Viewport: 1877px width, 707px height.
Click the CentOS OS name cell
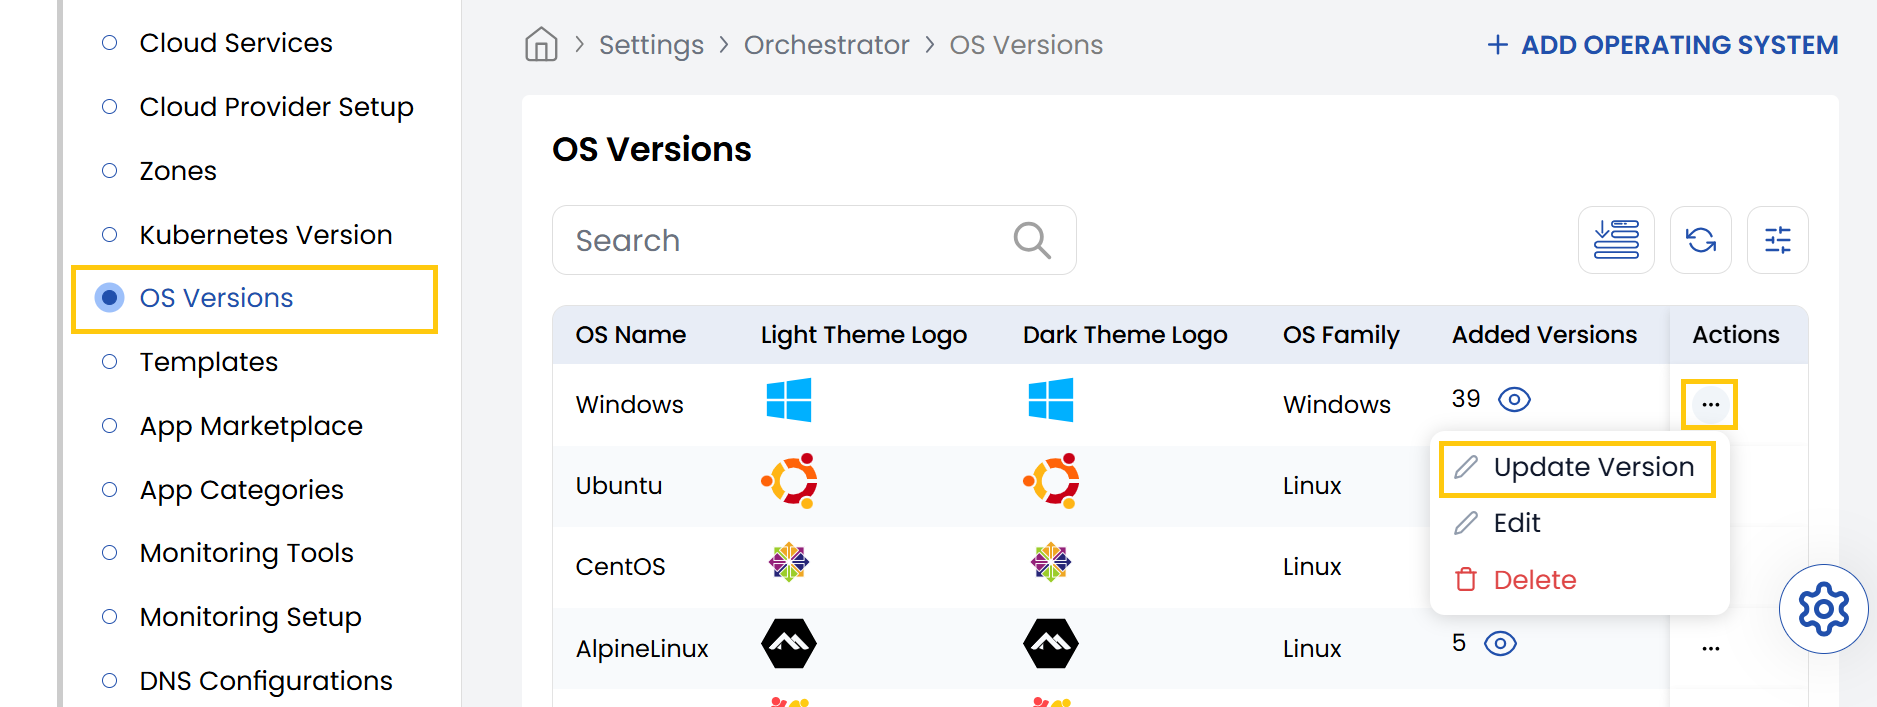point(620,567)
